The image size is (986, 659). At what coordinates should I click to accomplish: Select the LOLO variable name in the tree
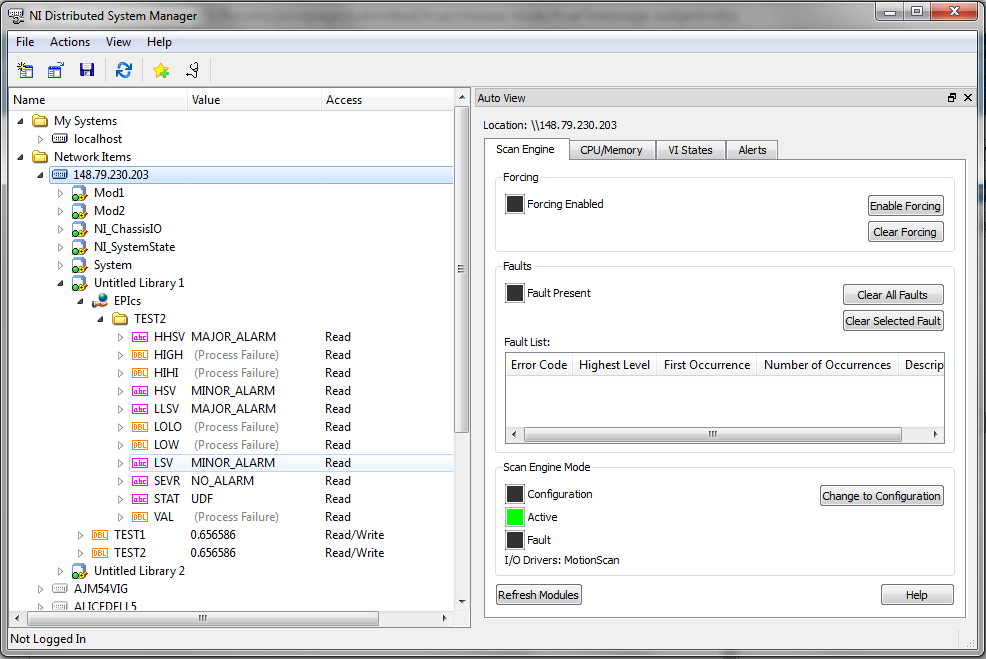168,427
